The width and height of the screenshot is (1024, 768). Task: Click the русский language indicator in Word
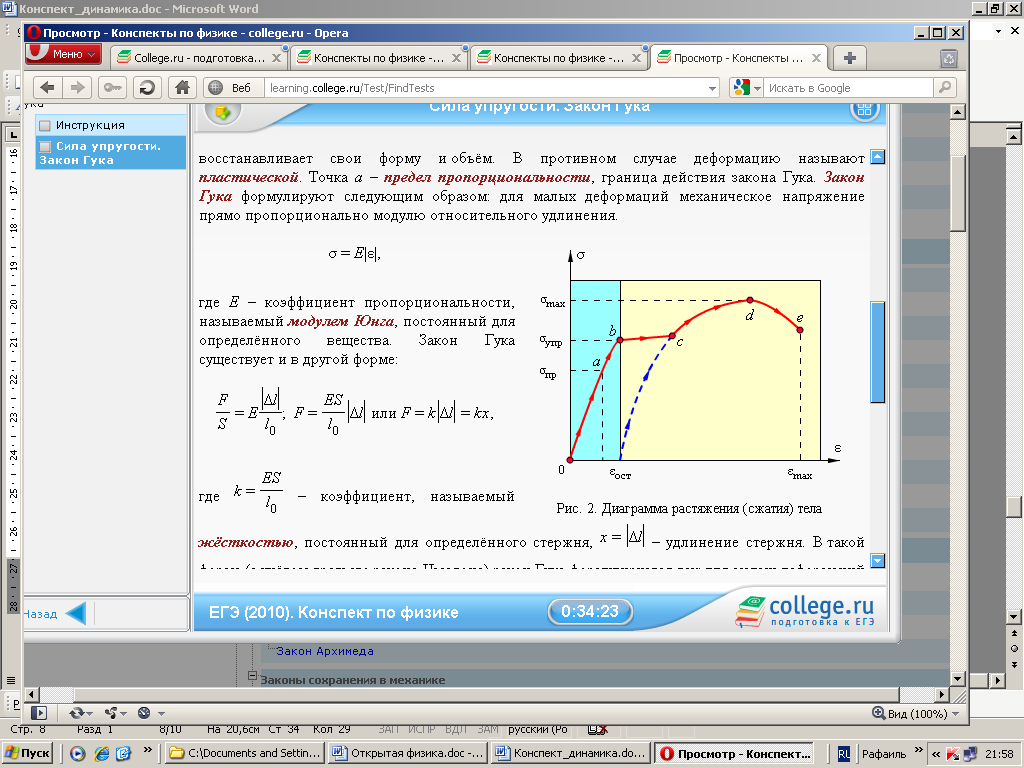point(537,729)
